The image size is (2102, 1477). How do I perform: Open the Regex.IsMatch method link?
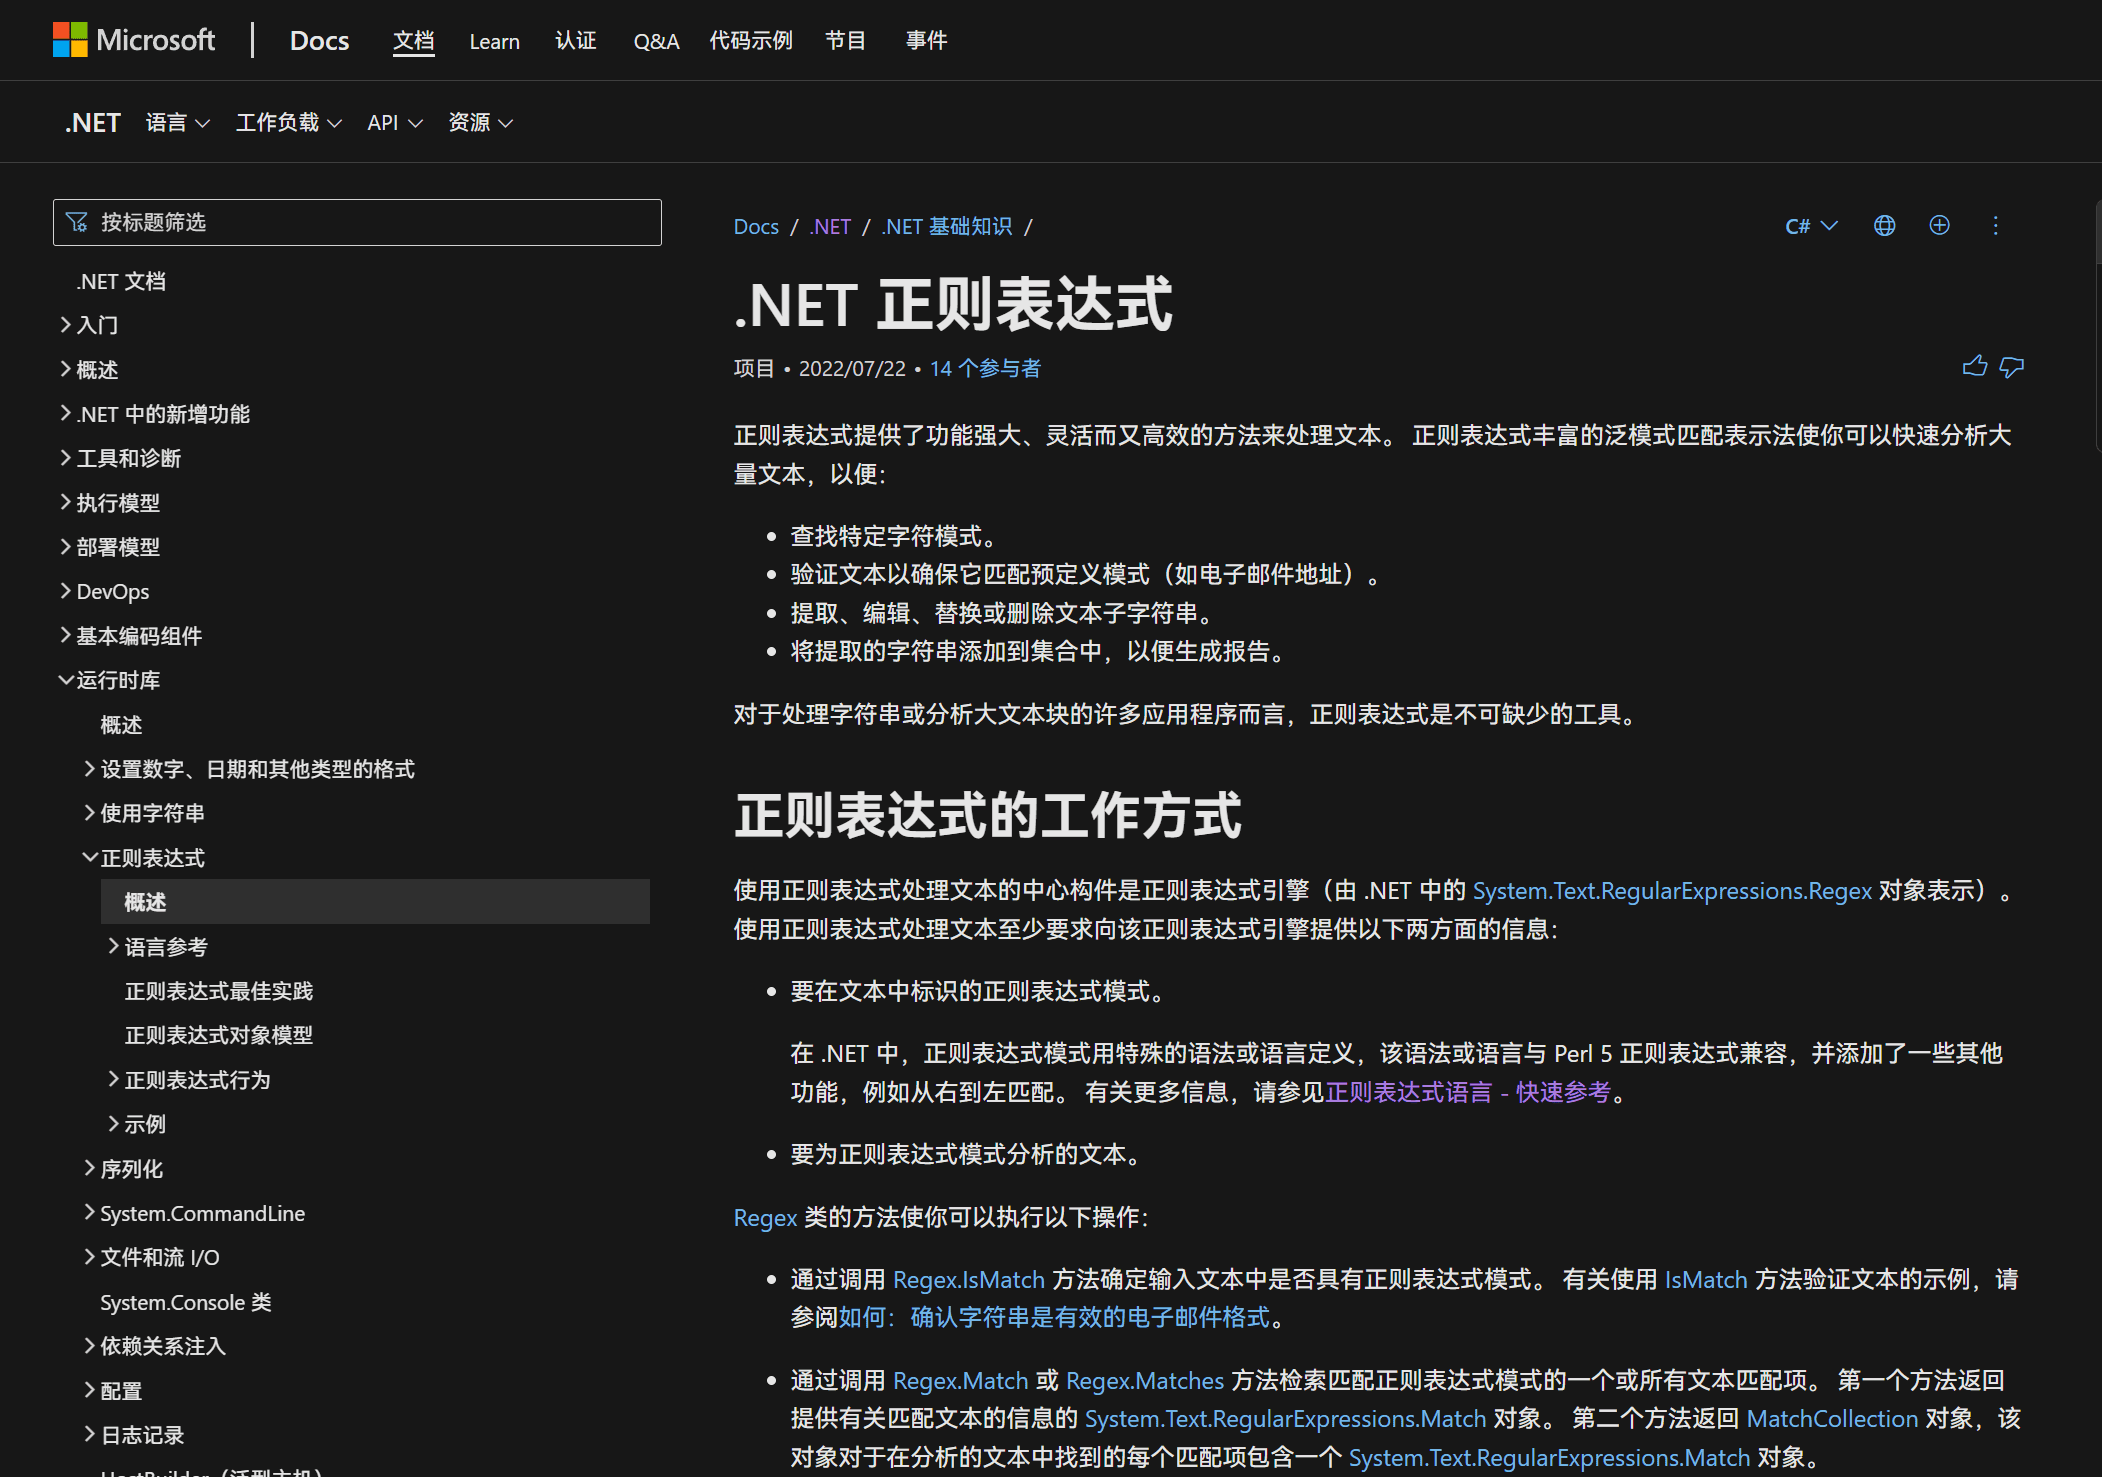point(968,1280)
